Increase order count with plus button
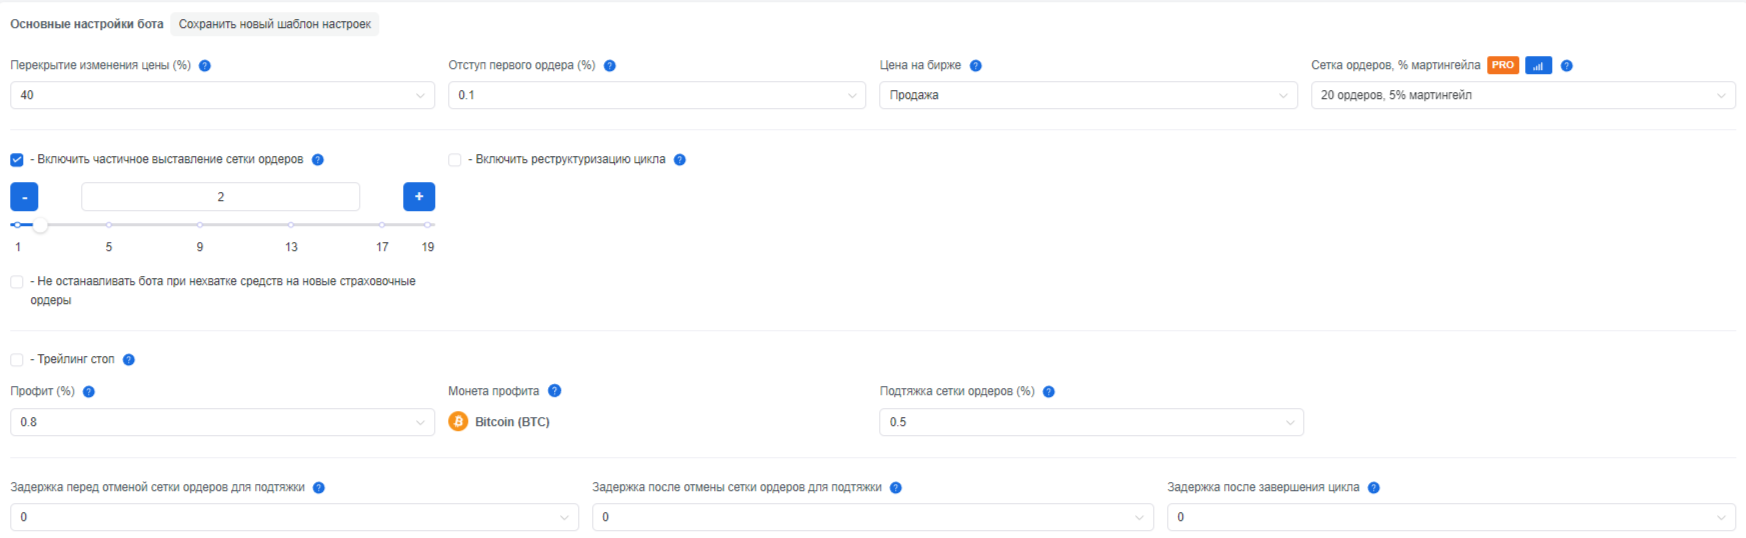1746x538 pixels. pyautogui.click(x=419, y=197)
